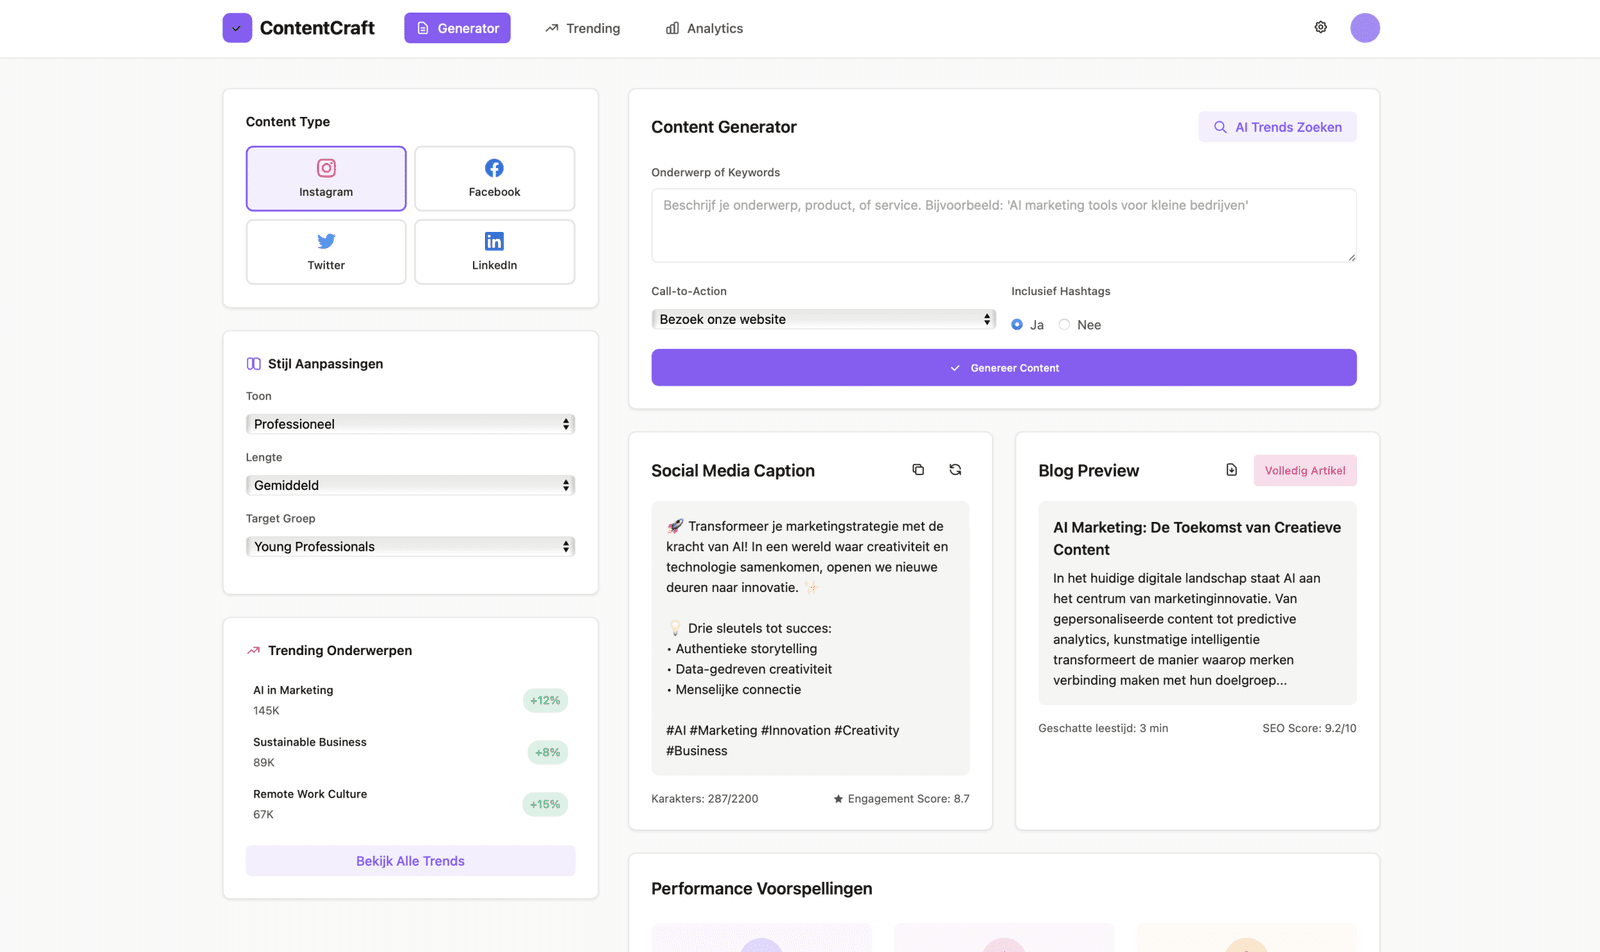
Task: Open the Analytics tab
Action: (x=704, y=28)
